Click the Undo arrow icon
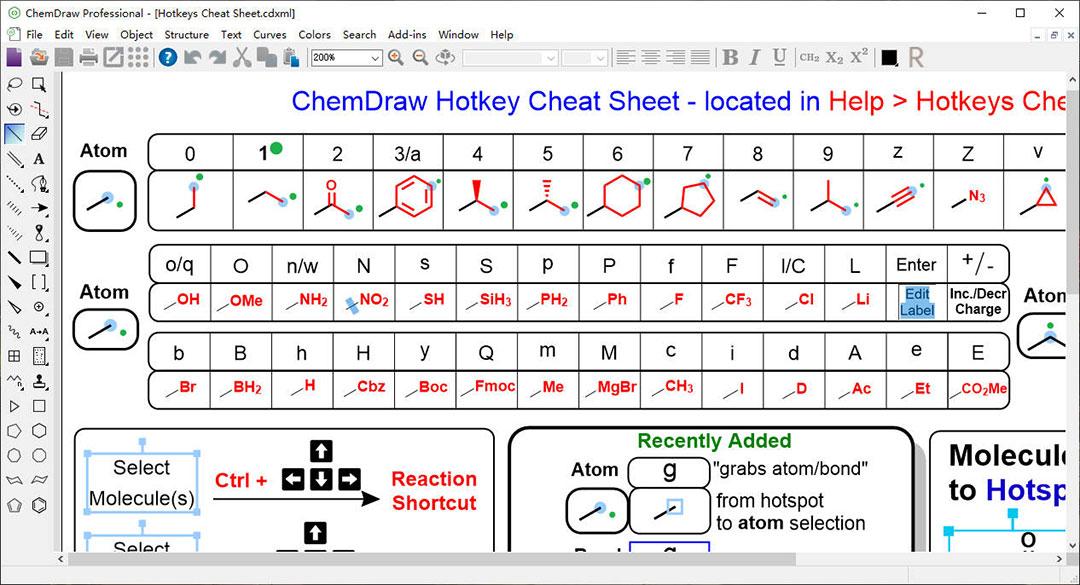This screenshot has width=1080, height=585. [193, 57]
